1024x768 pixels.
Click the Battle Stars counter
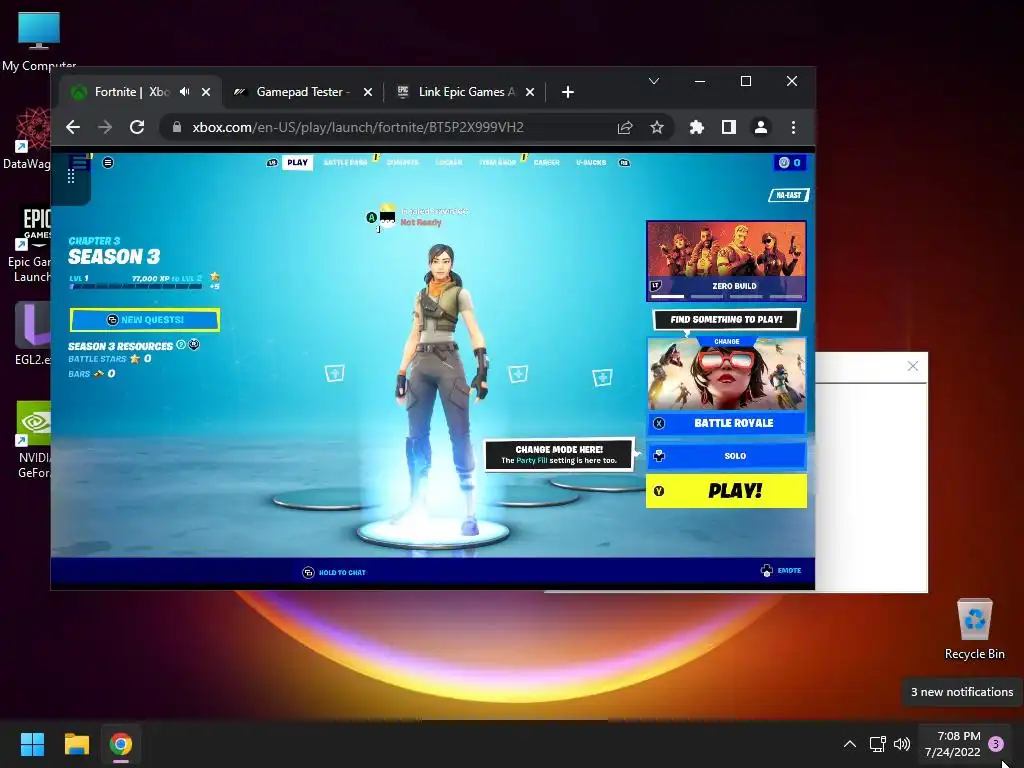pos(110,359)
